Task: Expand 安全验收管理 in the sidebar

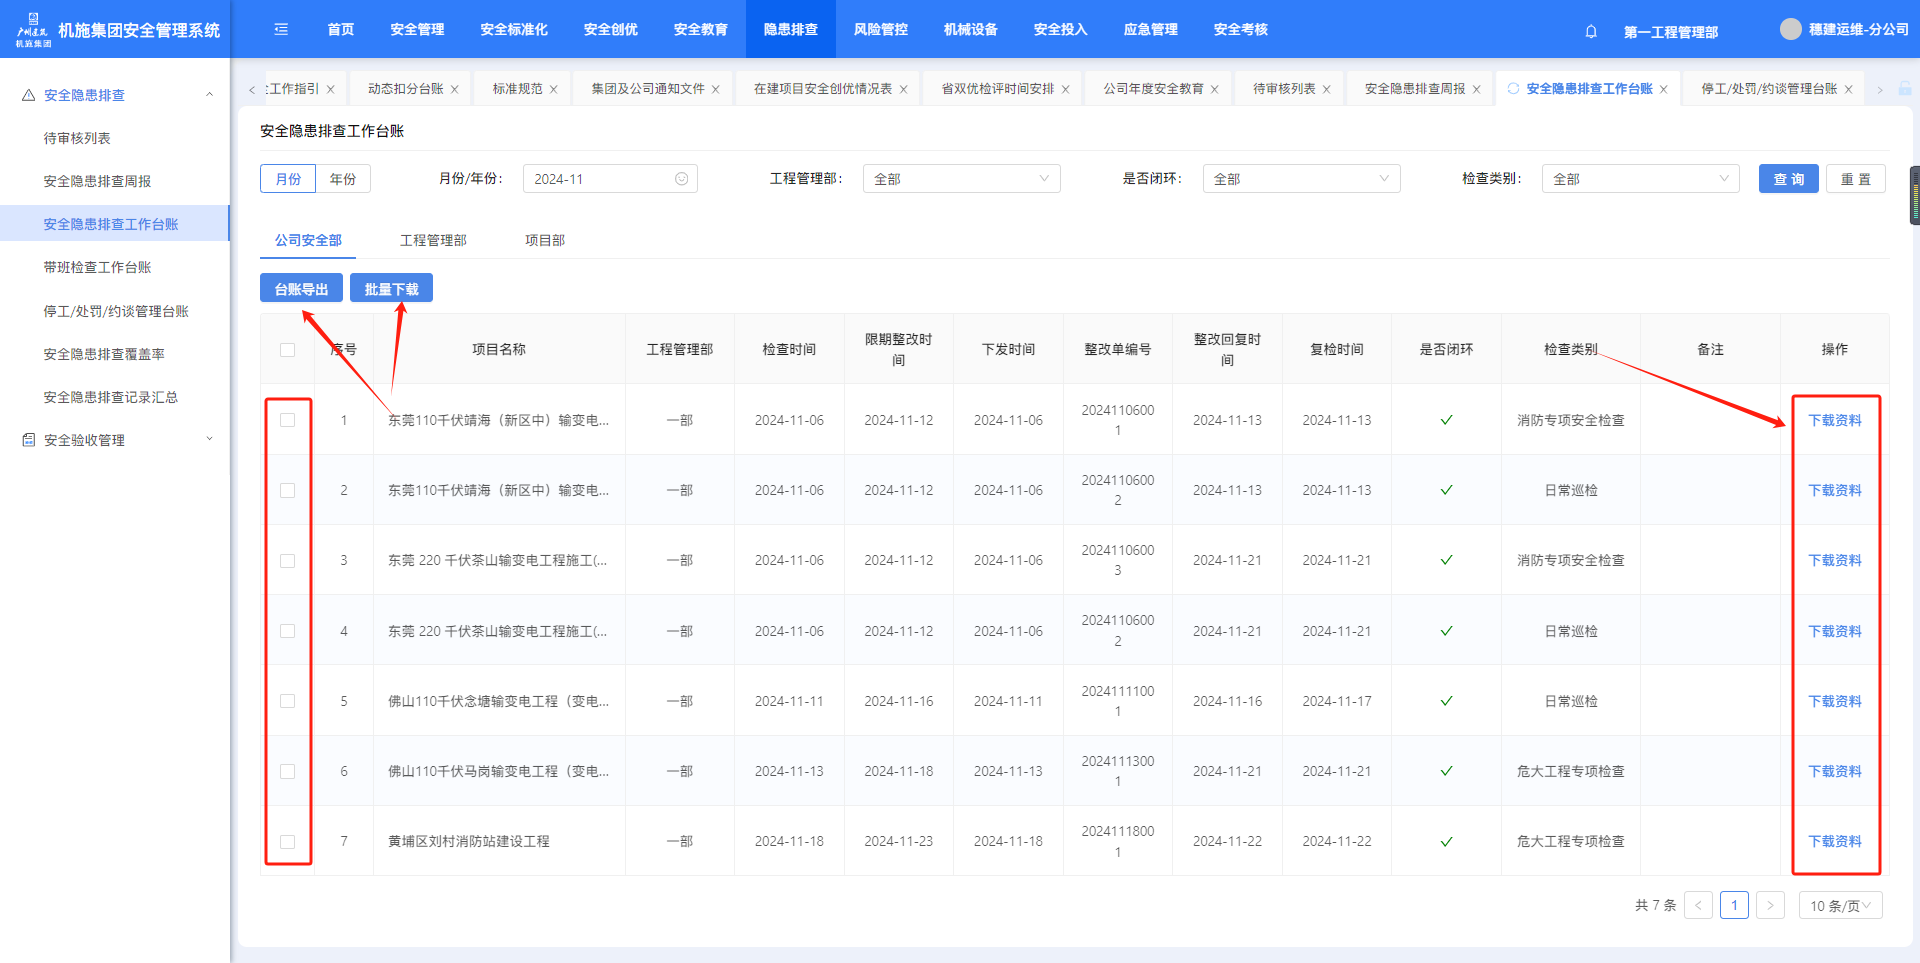Action: tap(84, 440)
